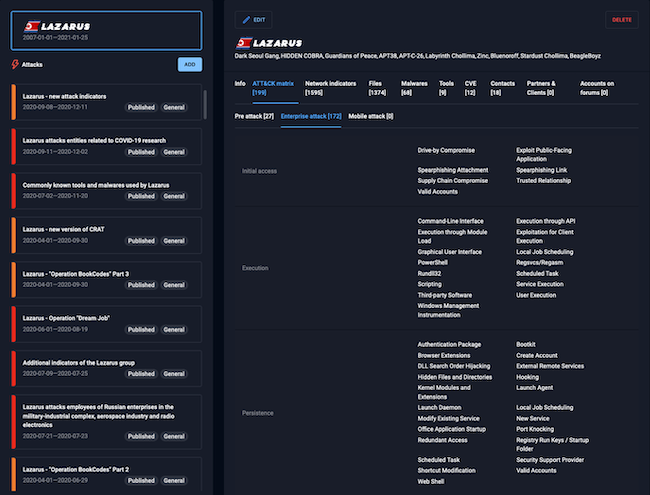650x495 pixels.
Task: Select Security Support Provider technique
Action: (550, 460)
